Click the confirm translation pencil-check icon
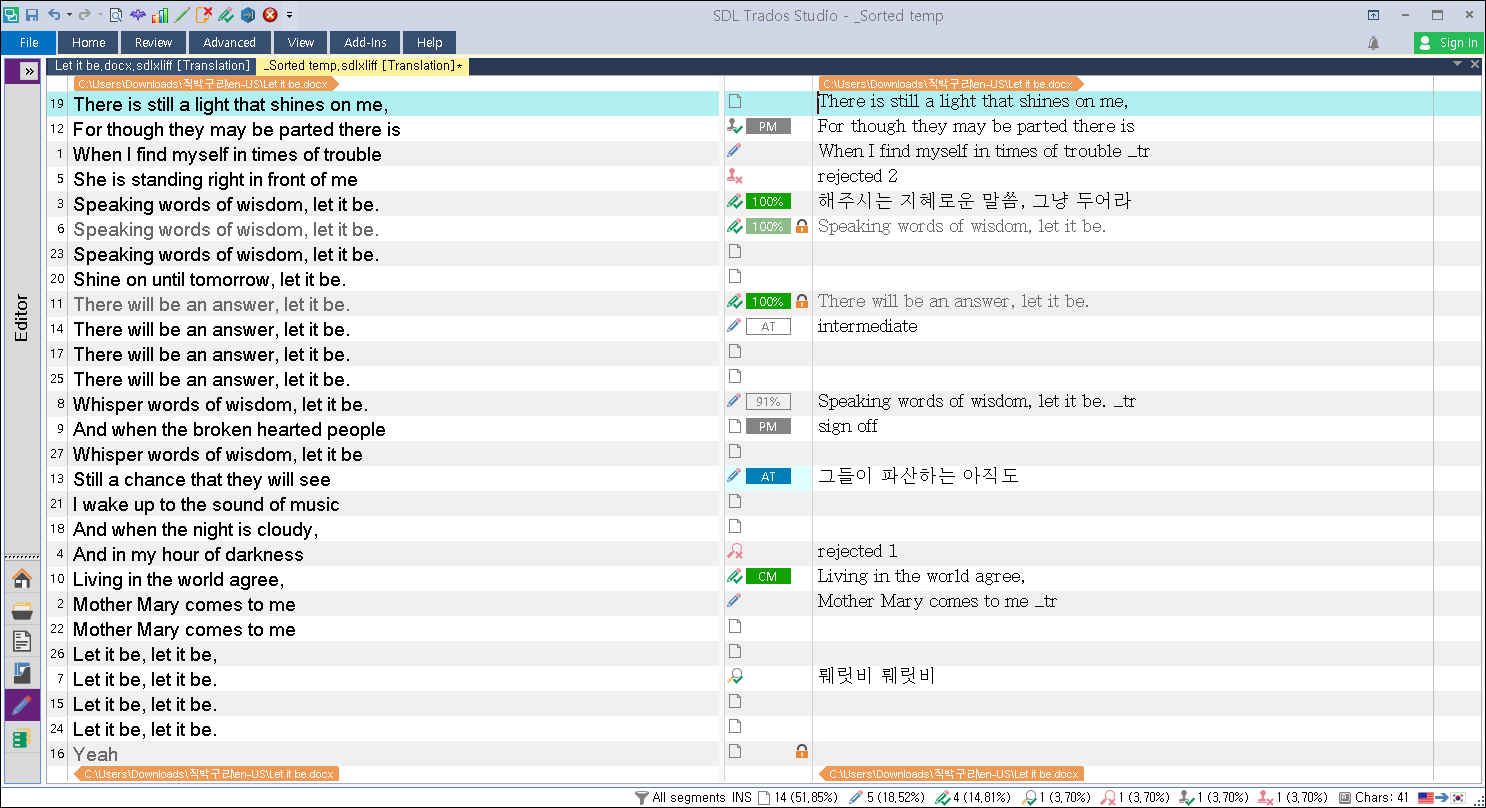 coord(226,15)
